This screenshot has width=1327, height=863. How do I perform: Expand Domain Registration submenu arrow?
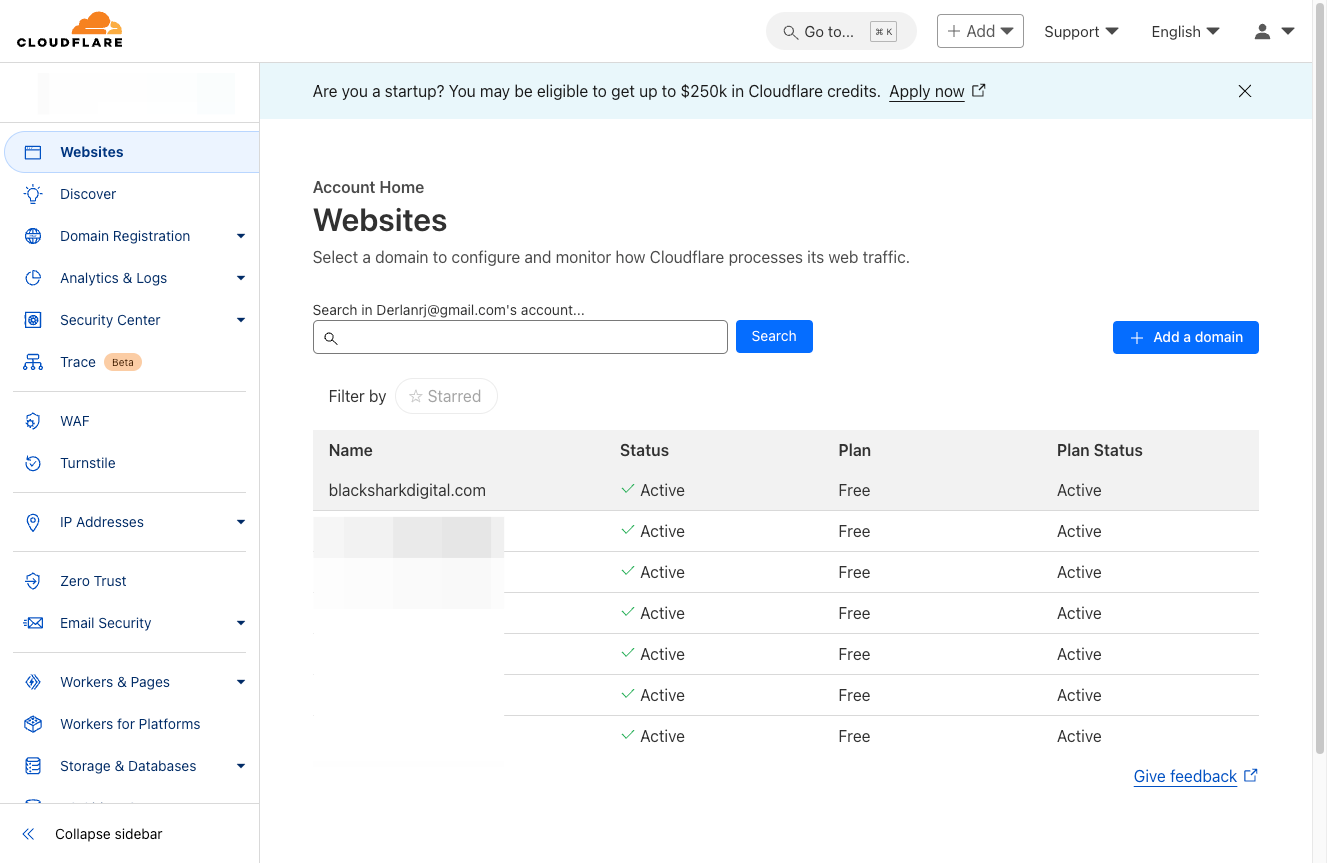(x=241, y=236)
